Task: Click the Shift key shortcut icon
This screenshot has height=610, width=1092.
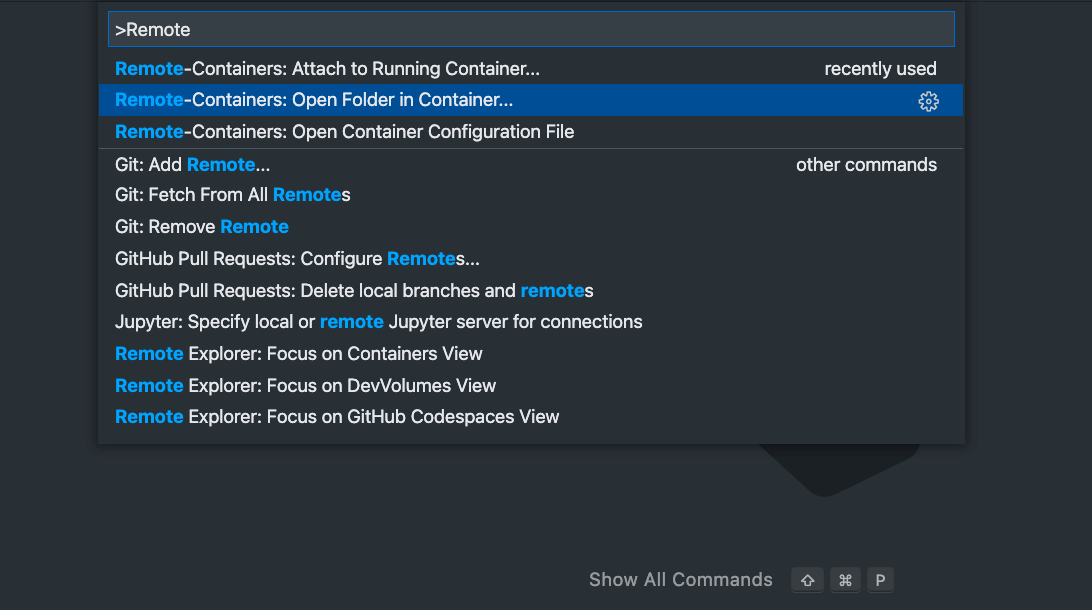Action: 808,580
